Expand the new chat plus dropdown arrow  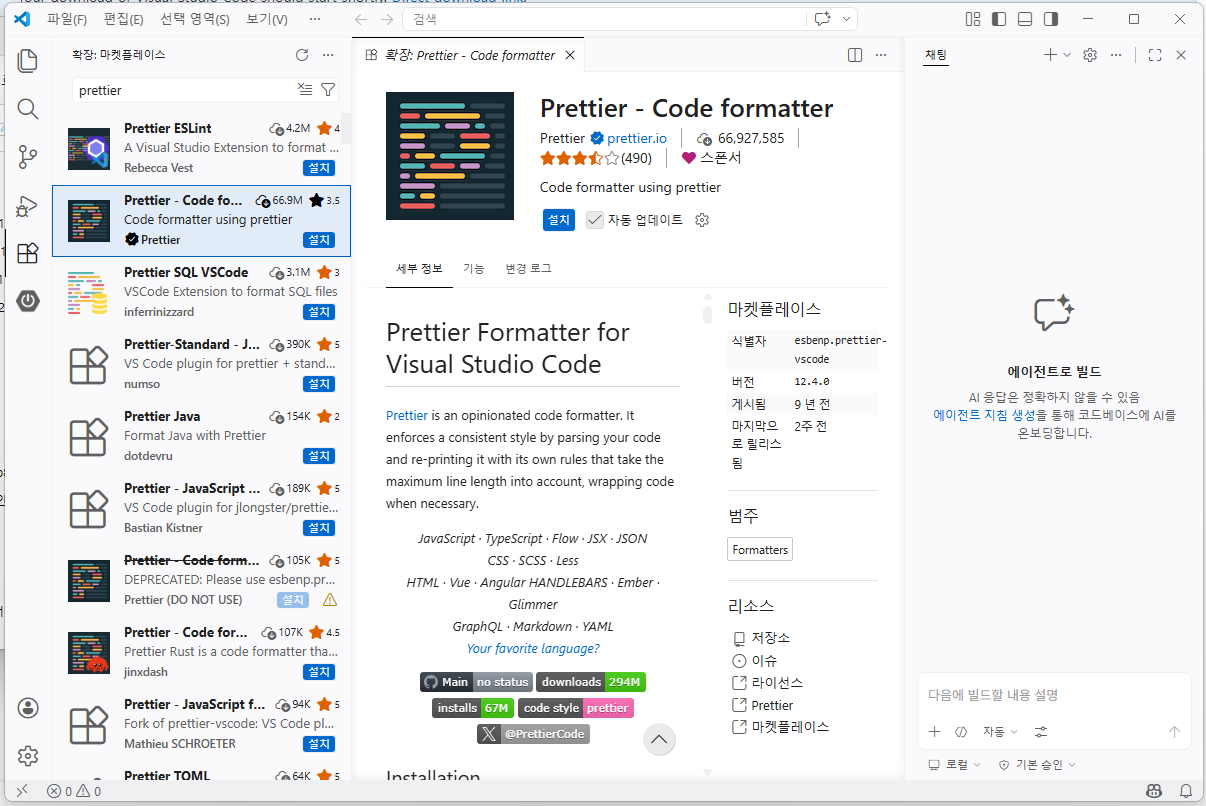pyautogui.click(x=1067, y=55)
